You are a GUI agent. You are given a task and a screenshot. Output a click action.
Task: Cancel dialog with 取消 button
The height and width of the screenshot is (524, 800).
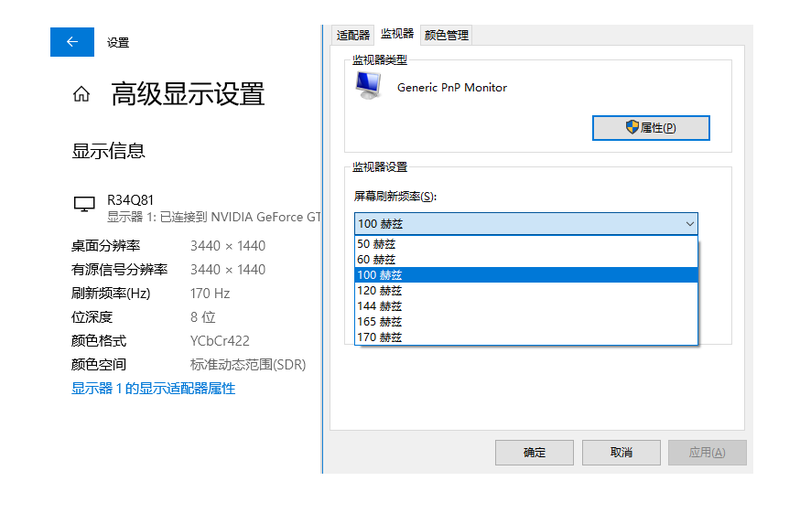point(621,453)
